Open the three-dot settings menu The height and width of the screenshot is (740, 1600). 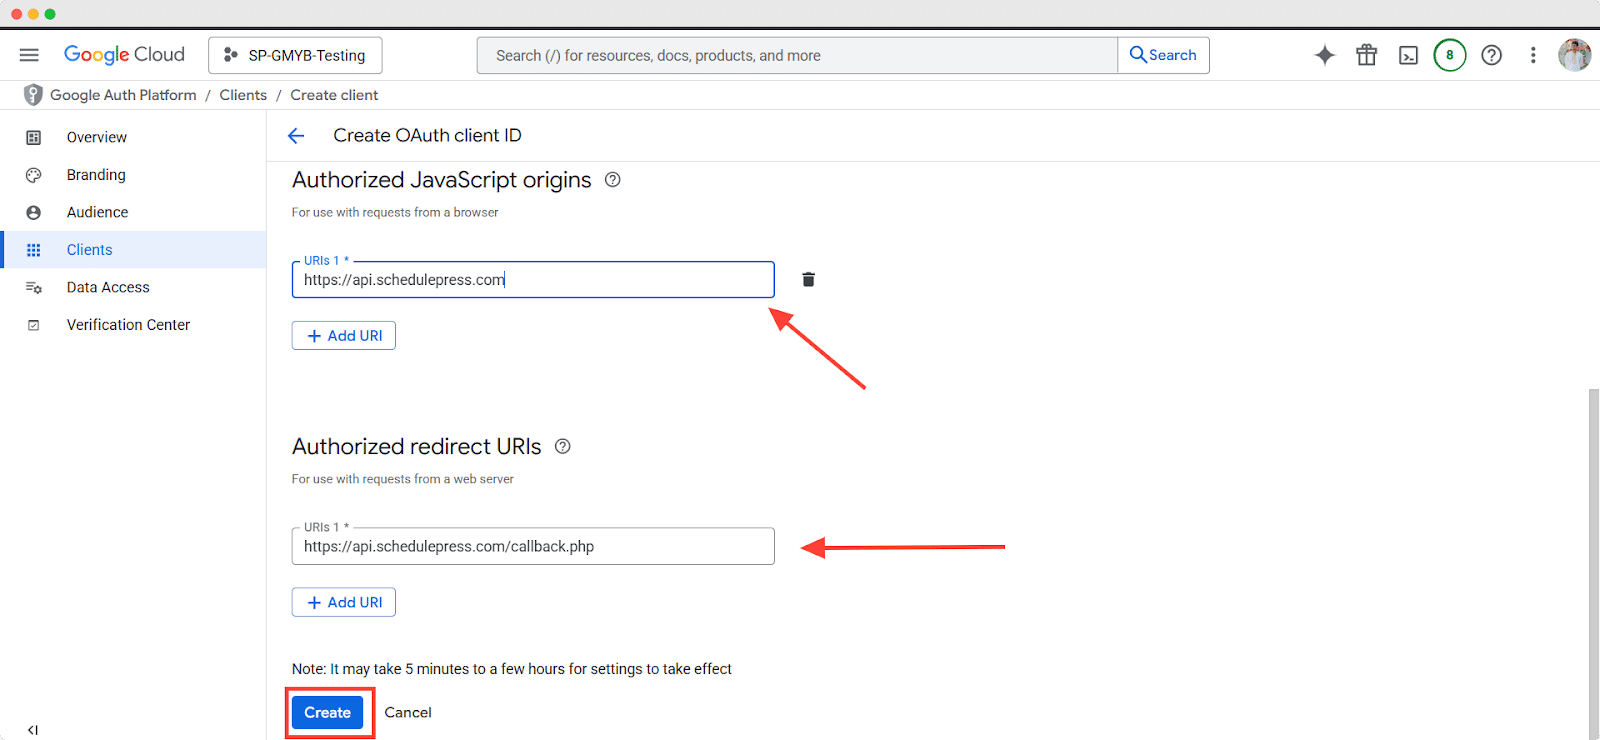pos(1533,55)
